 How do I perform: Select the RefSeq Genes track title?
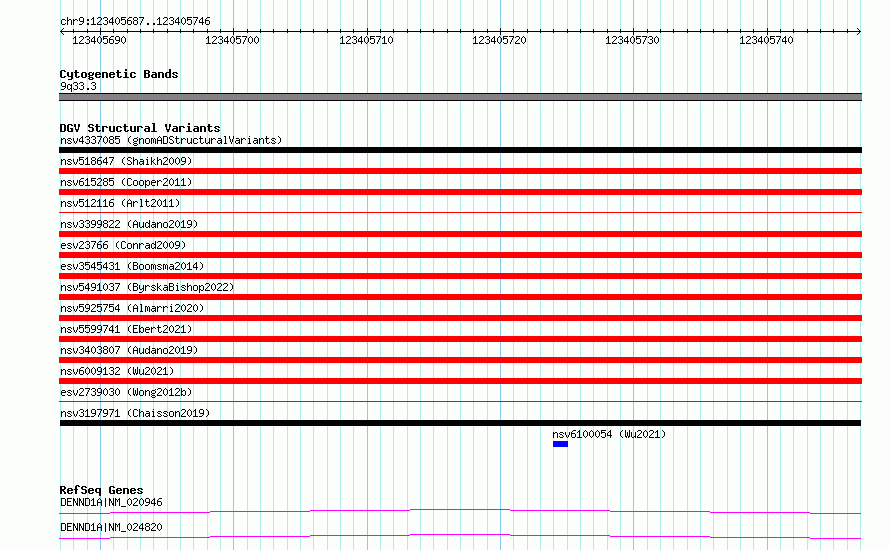[x=101, y=490]
